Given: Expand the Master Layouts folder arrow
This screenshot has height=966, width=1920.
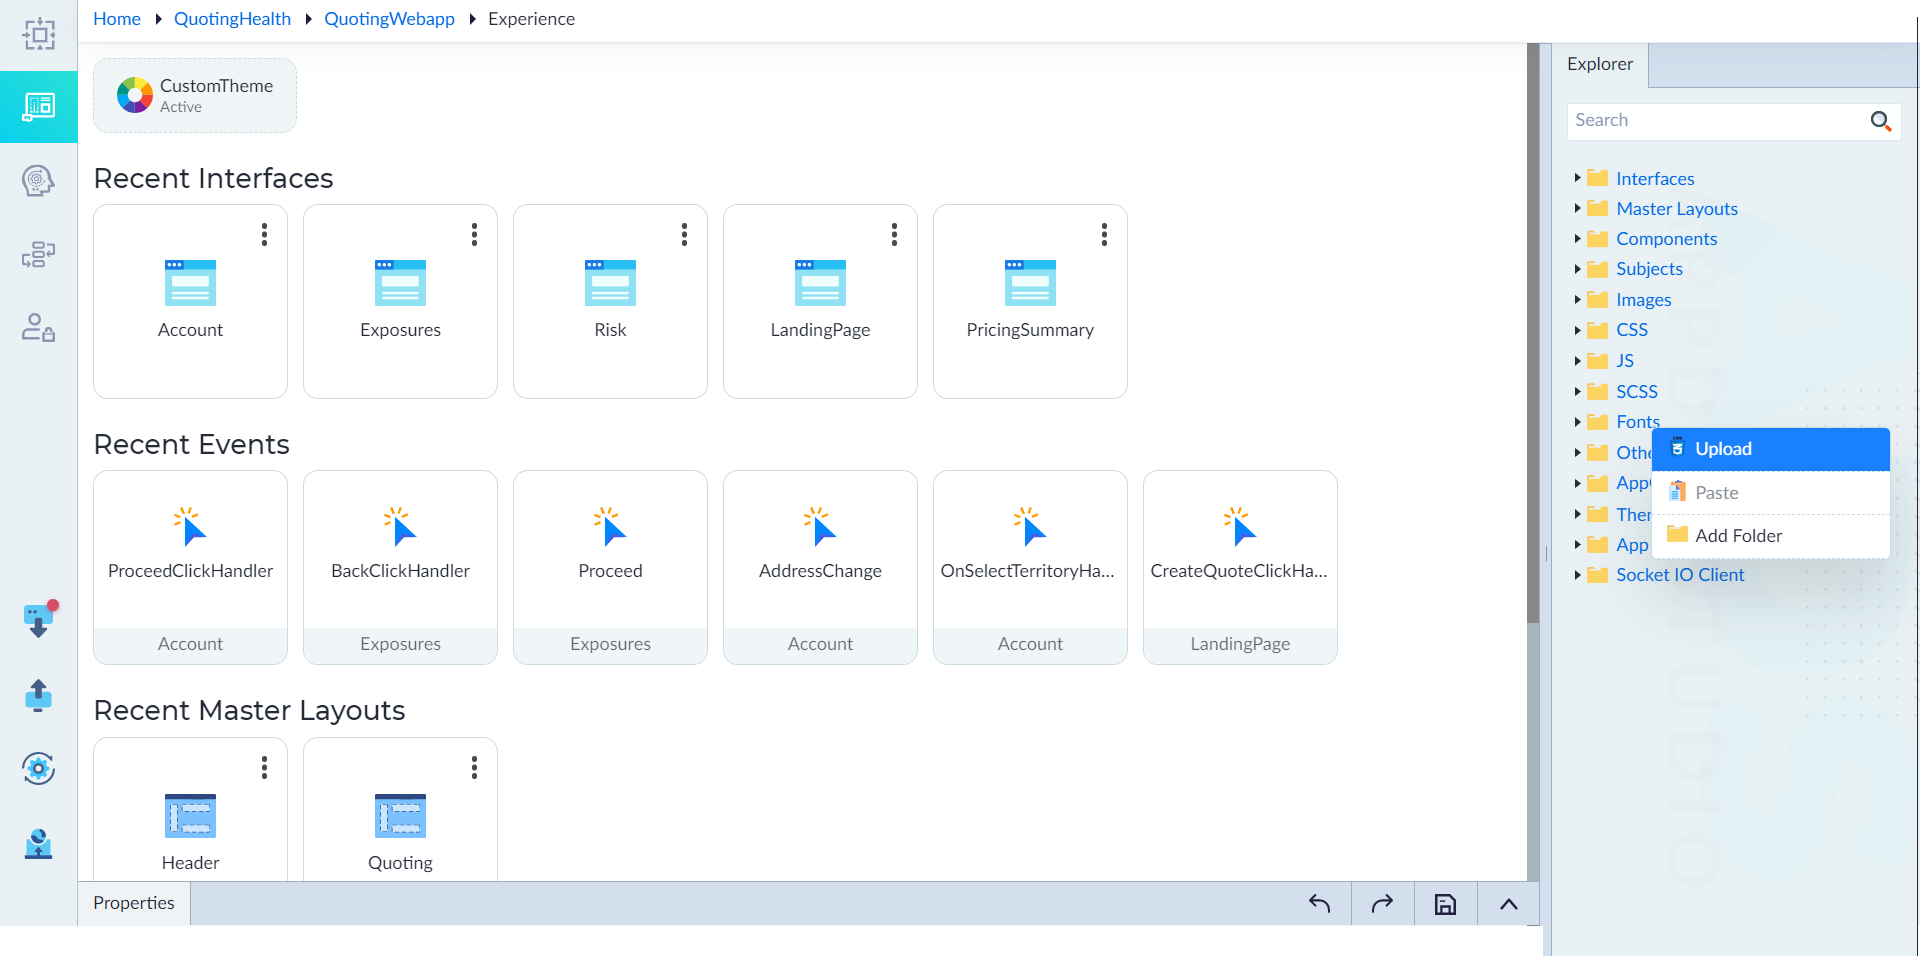Looking at the screenshot, I should 1577,208.
